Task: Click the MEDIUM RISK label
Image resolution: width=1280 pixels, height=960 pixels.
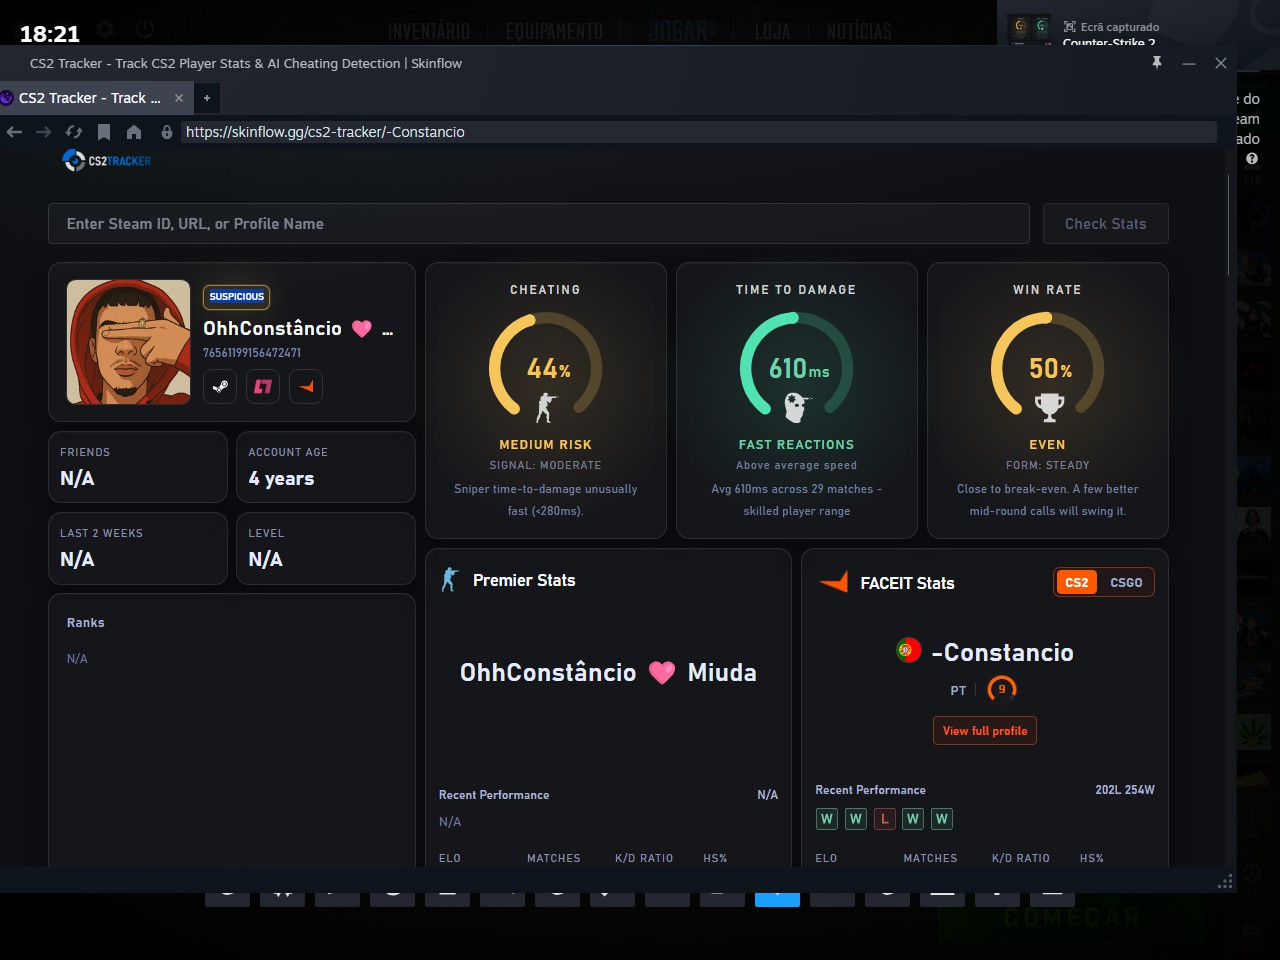Action: [546, 445]
